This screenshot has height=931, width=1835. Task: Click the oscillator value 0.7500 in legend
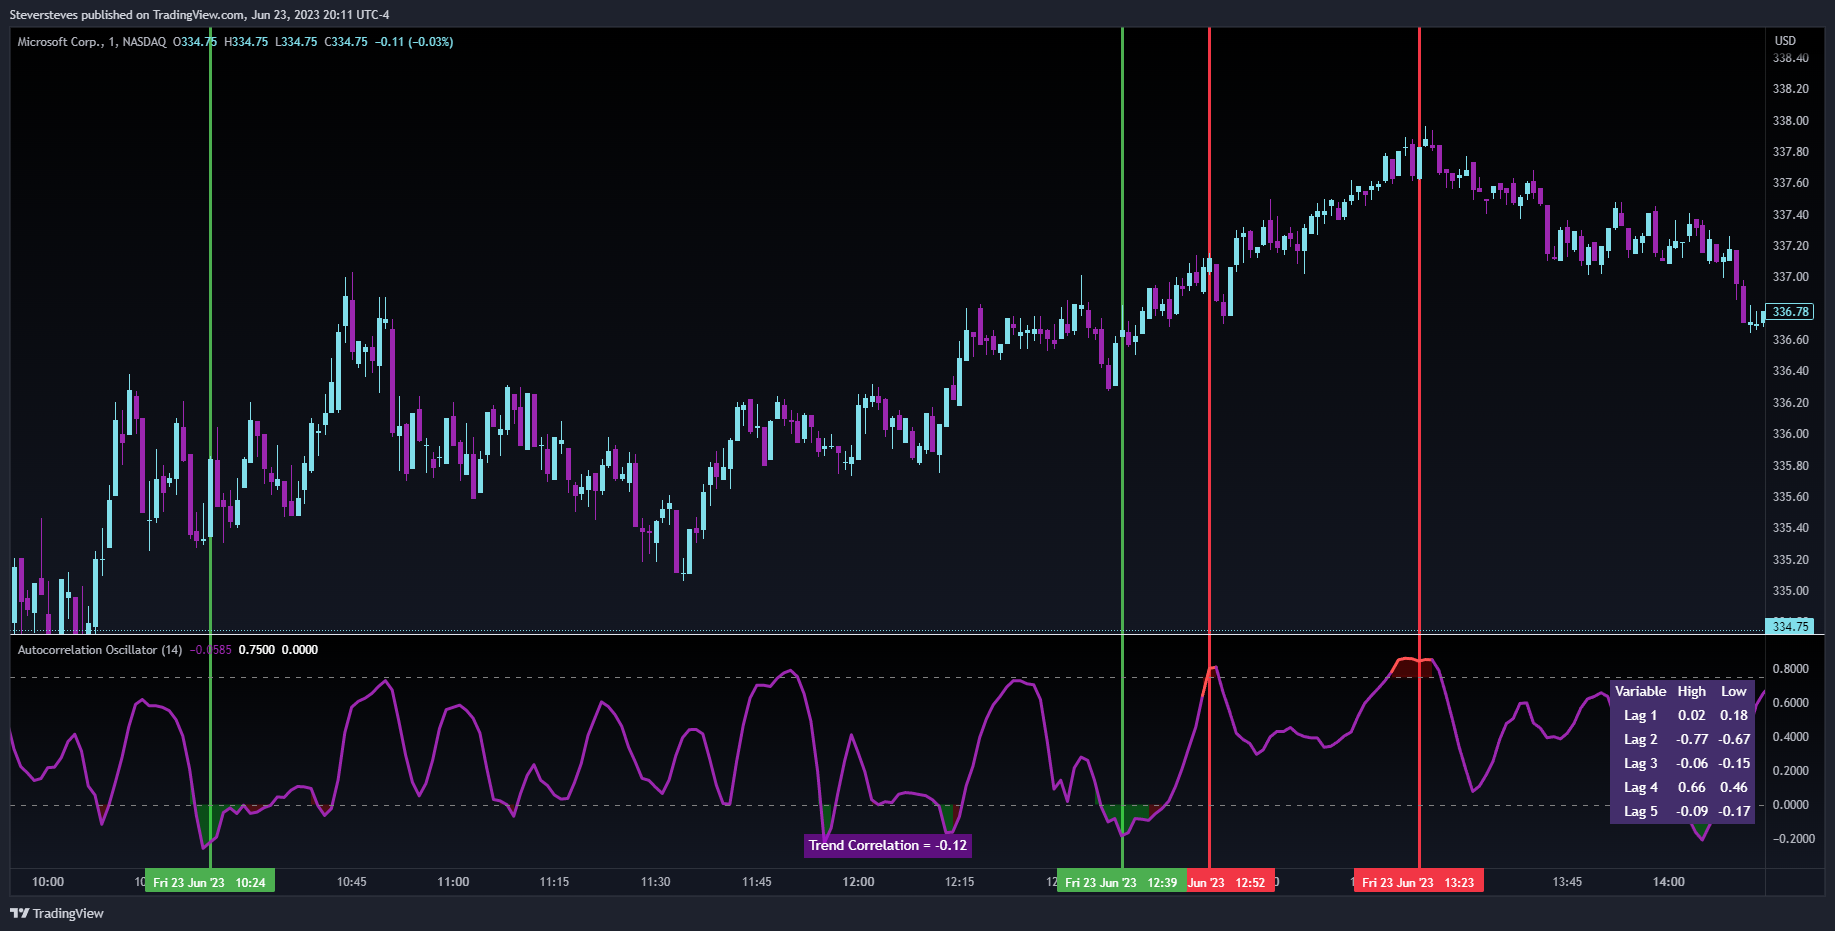tap(257, 650)
